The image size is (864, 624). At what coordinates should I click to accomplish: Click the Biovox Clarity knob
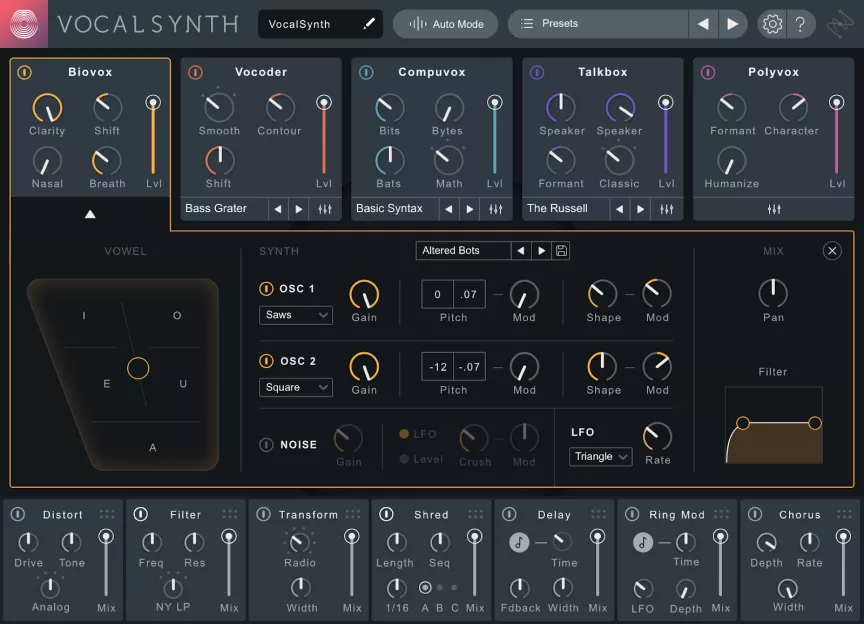pyautogui.click(x=47, y=108)
